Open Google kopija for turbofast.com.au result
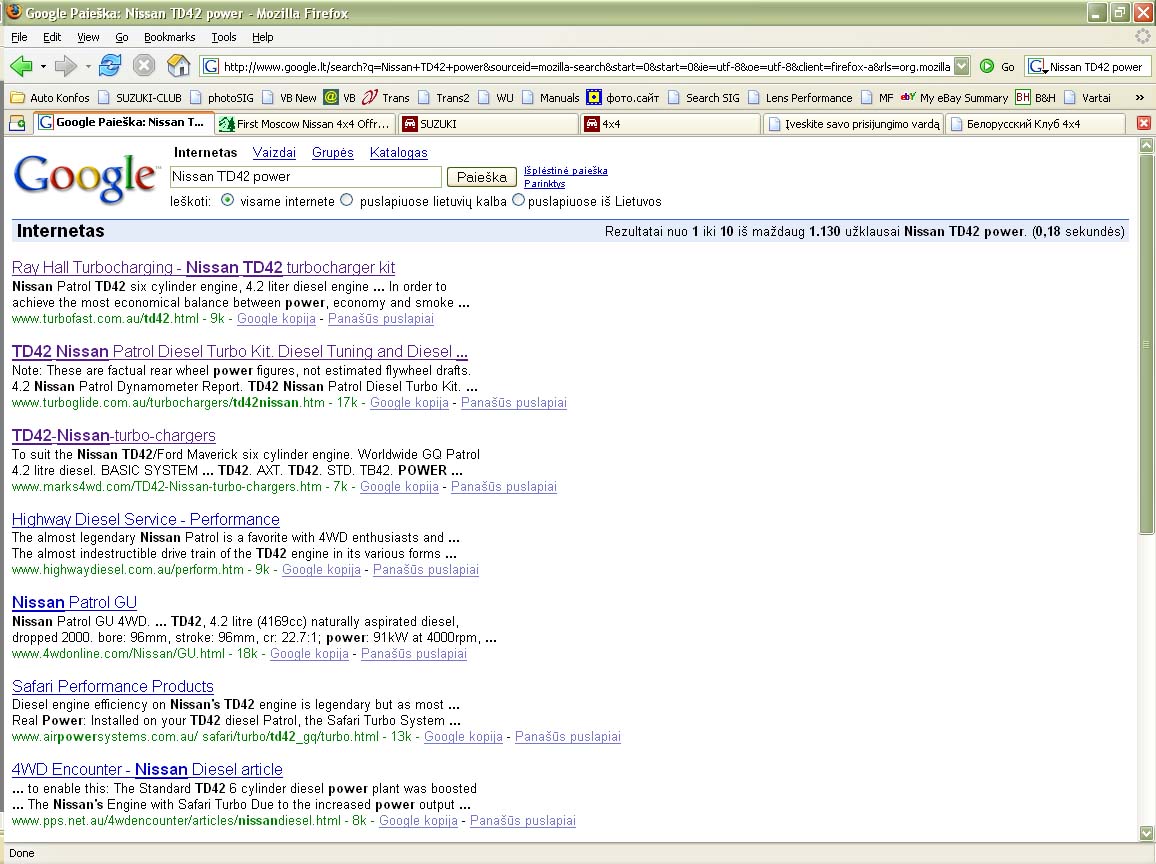The width and height of the screenshot is (1156, 864). click(276, 318)
